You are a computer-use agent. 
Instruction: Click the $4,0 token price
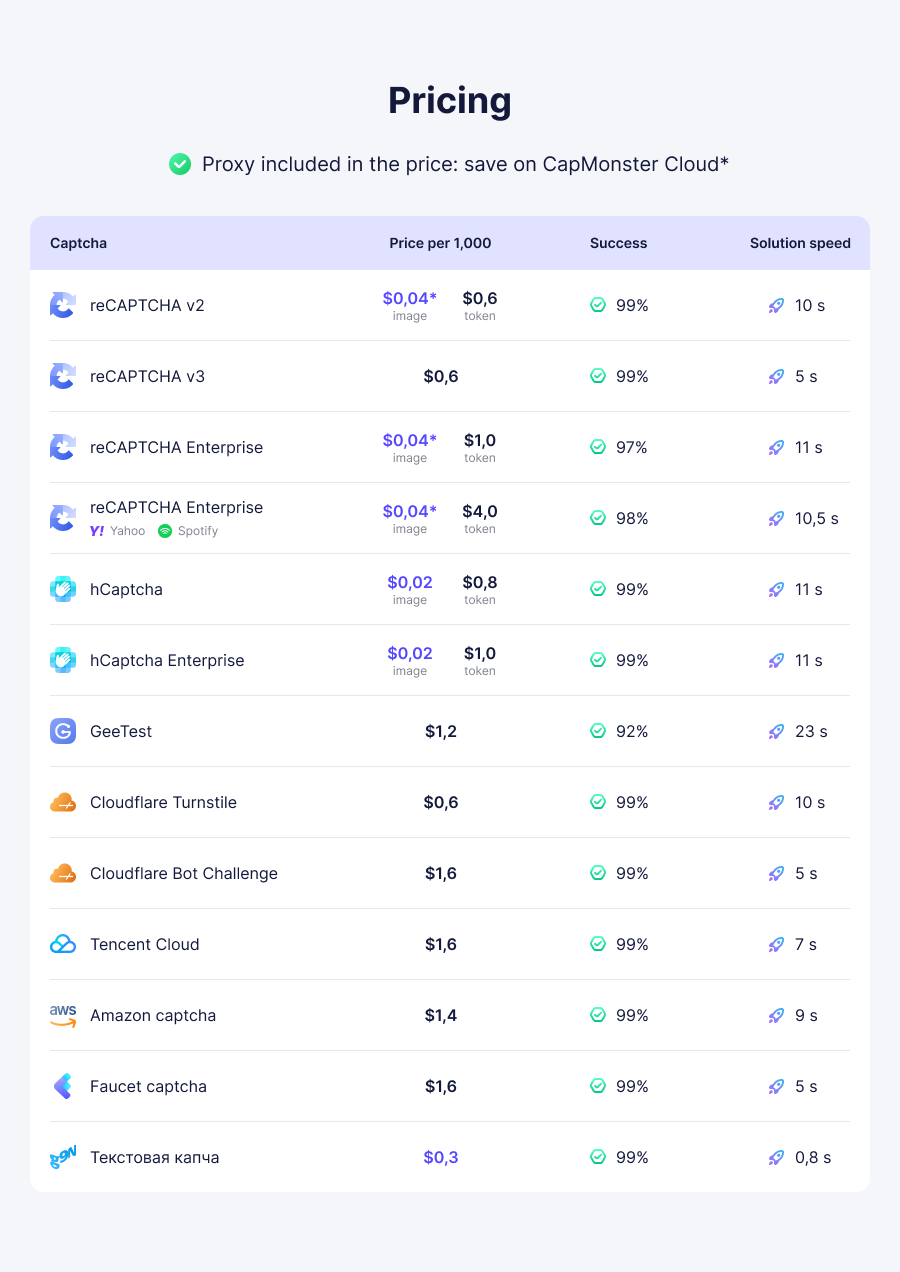[x=480, y=511]
